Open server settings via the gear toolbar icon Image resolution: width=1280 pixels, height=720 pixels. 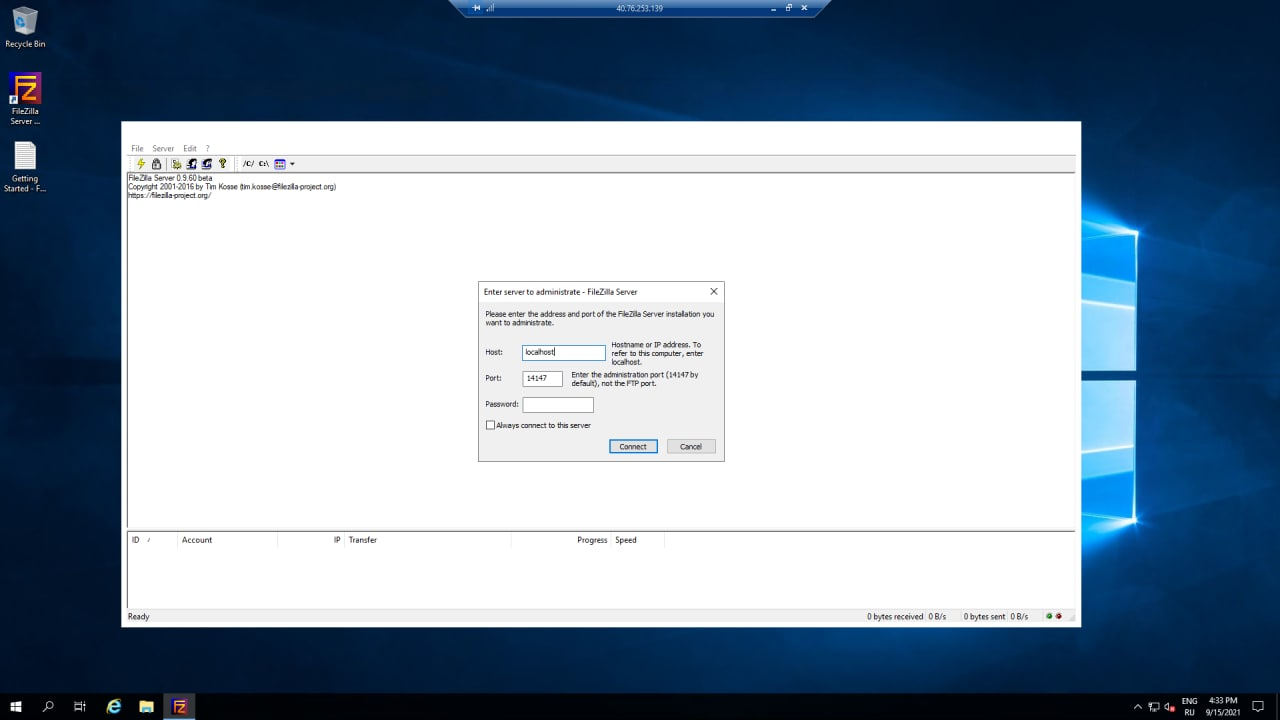pyautogui.click(x=176, y=164)
